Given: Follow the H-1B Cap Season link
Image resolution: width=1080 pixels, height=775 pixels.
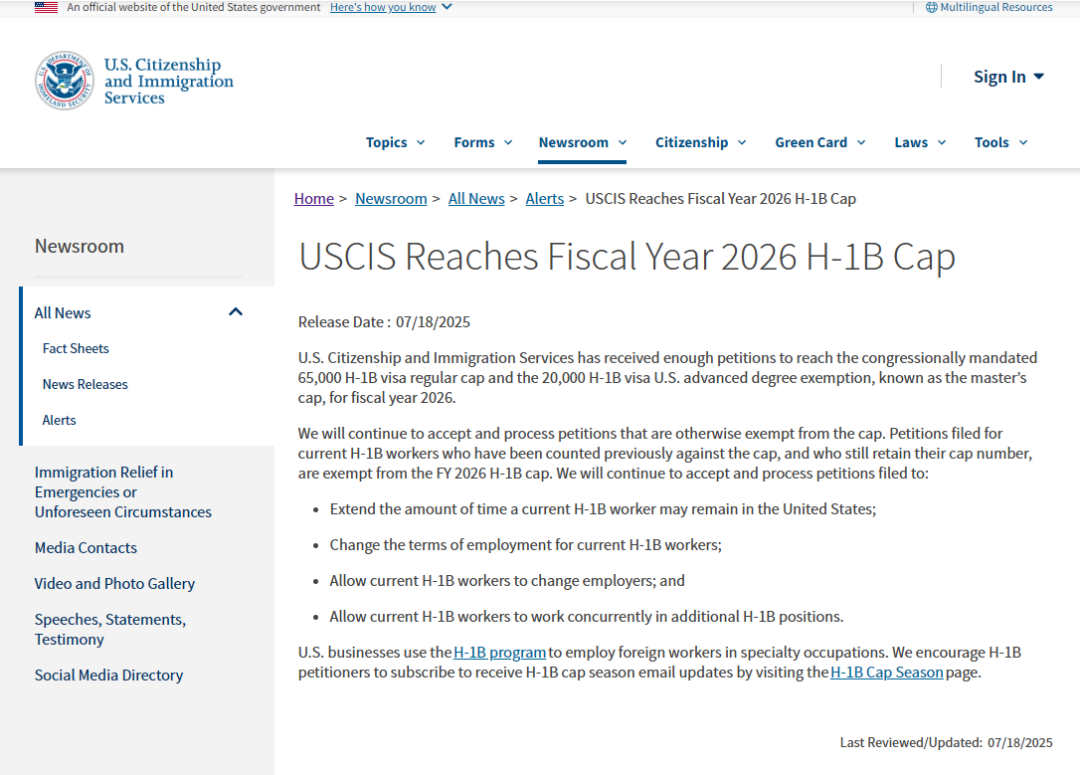Looking at the screenshot, I should point(886,672).
